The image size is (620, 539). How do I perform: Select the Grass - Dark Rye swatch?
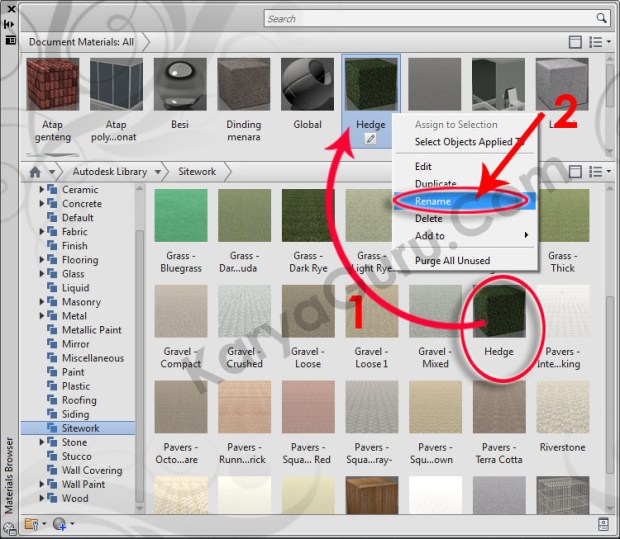click(308, 216)
